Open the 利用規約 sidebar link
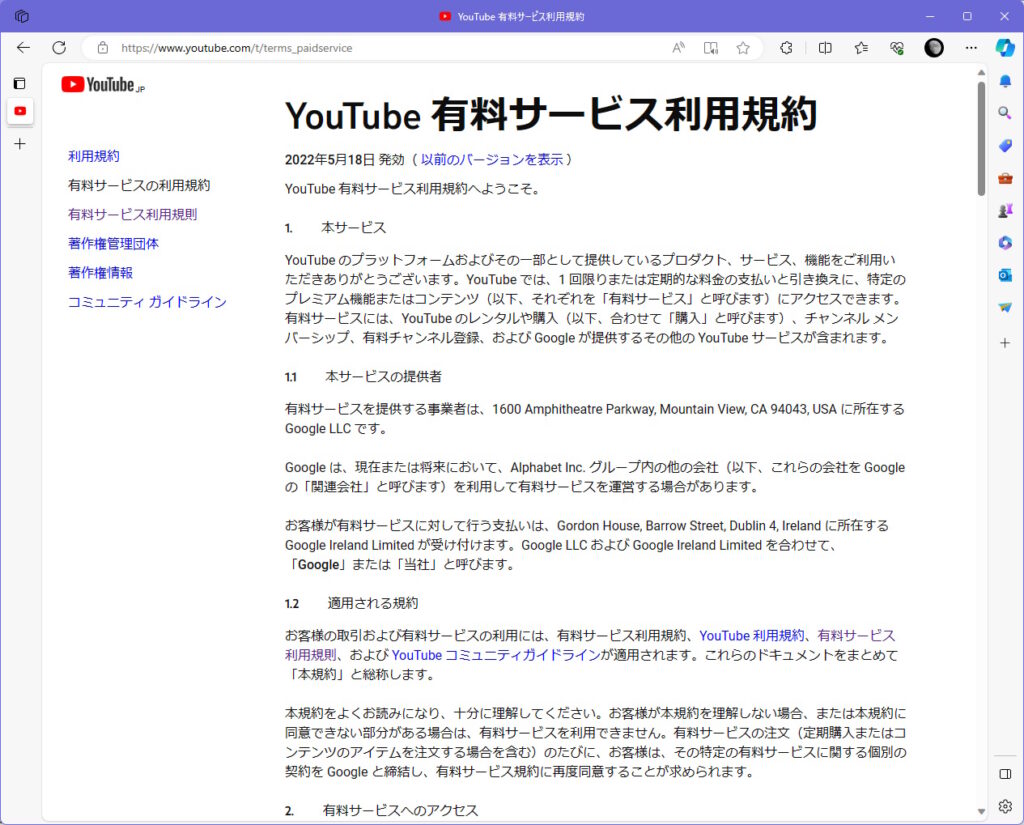Viewport: 1024px width, 825px height. click(94, 156)
